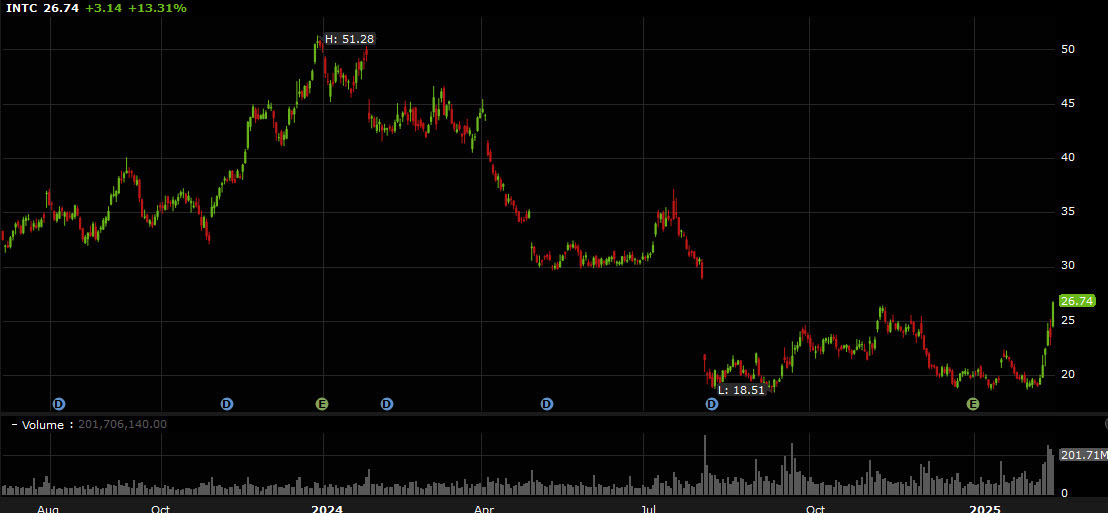Click the 2024 date axis label
Screen dimensions: 1108x513
(327, 509)
